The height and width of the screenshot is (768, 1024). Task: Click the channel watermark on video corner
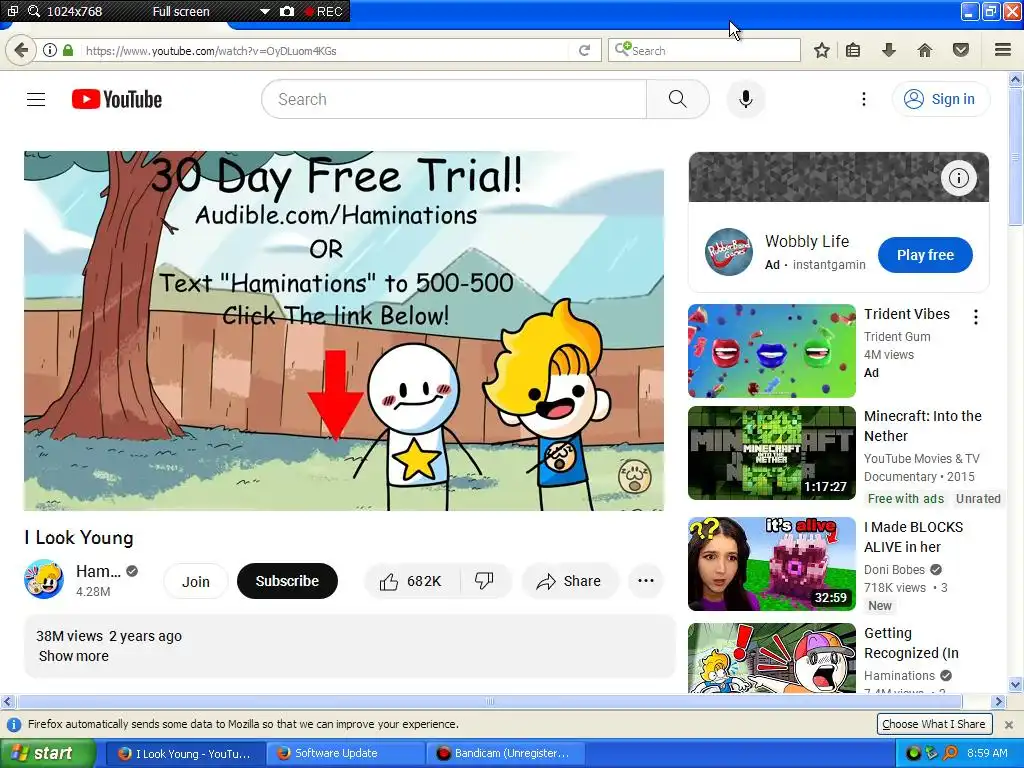coord(634,475)
